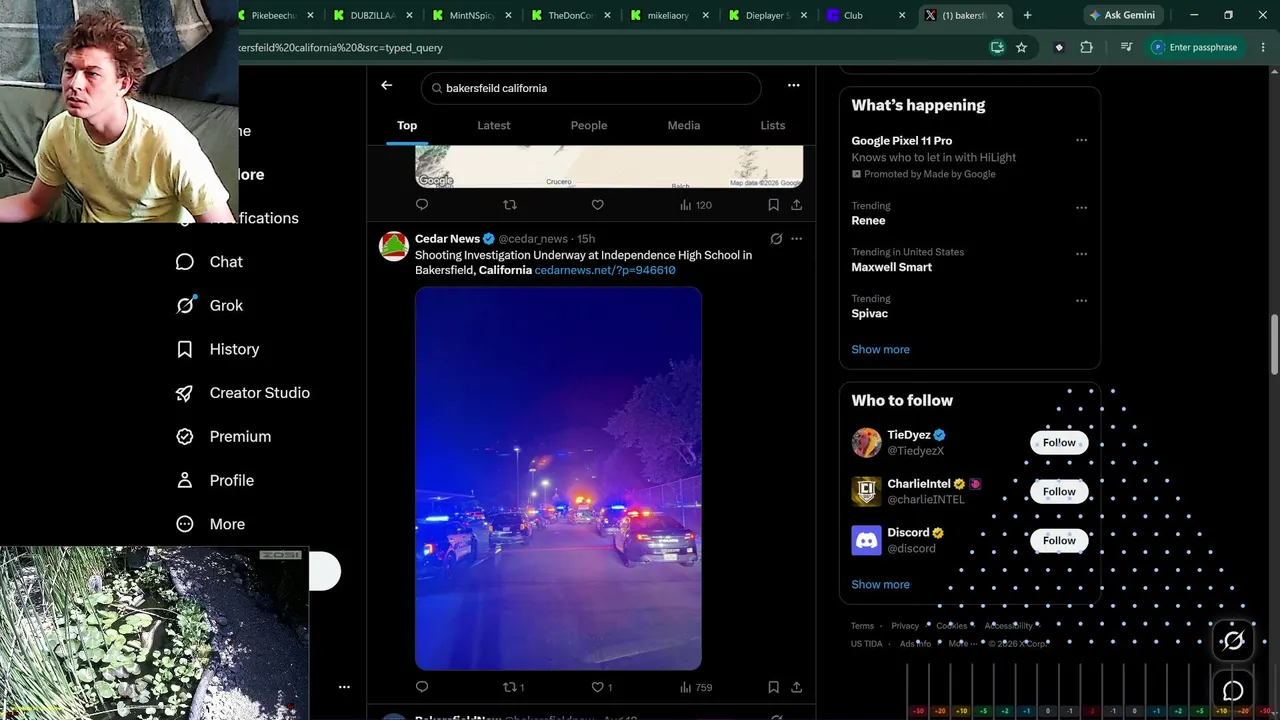
Task: Open History in the X sidebar
Action: coord(217,349)
